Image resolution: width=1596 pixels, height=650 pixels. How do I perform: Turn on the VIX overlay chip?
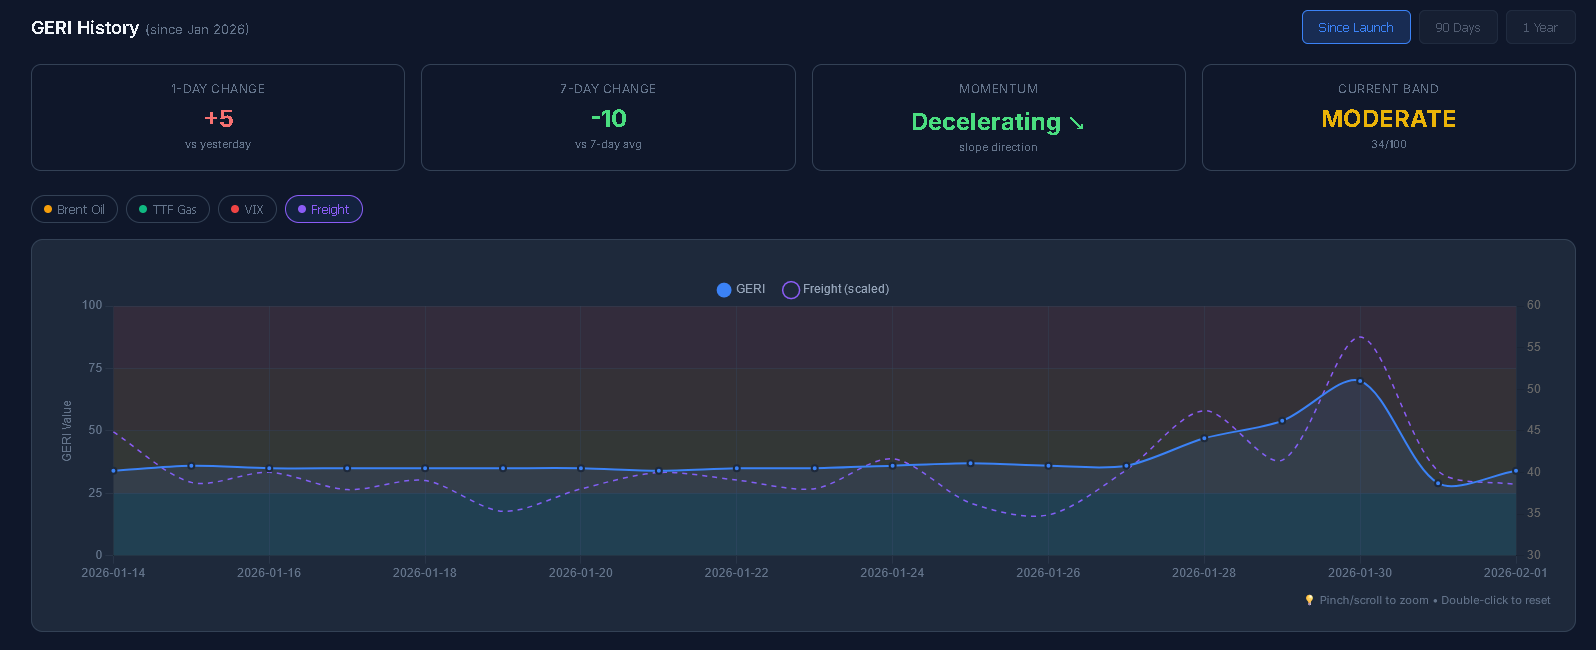tap(247, 210)
